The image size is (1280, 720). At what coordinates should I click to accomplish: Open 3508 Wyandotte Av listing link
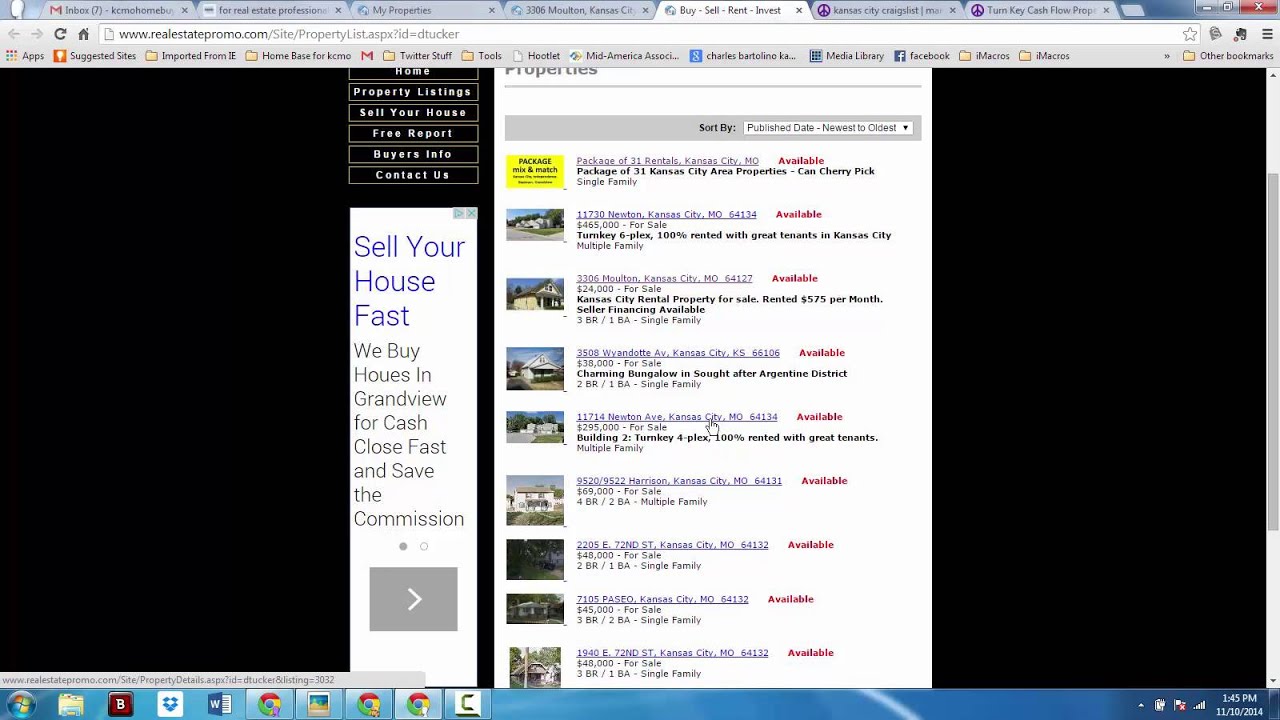coord(678,353)
